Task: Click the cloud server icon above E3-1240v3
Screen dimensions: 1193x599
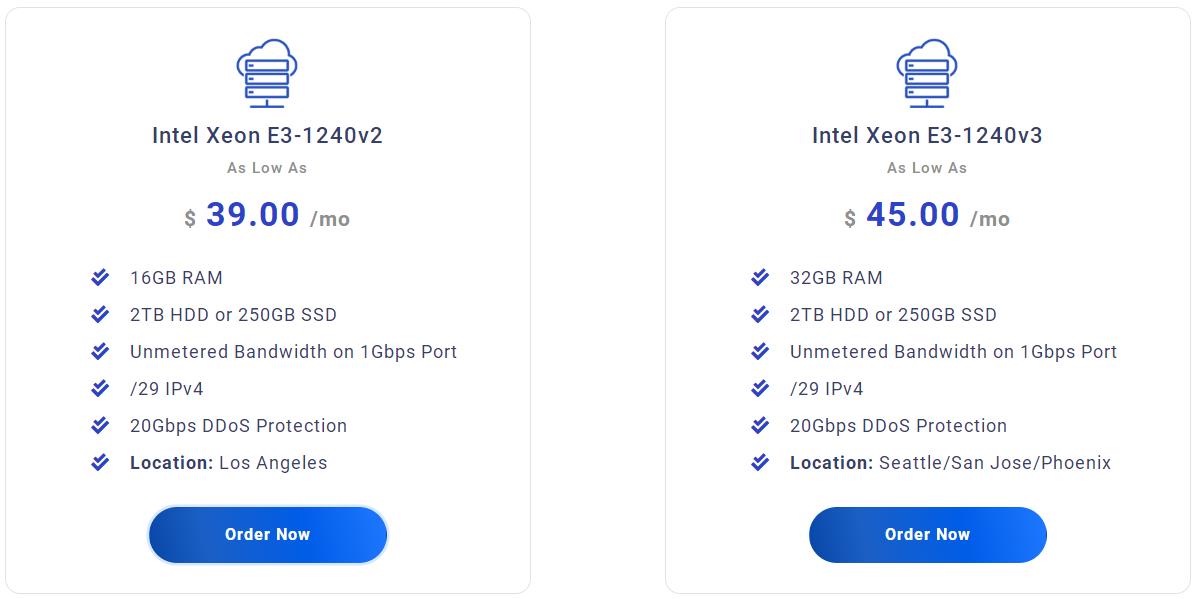Action: (927, 73)
